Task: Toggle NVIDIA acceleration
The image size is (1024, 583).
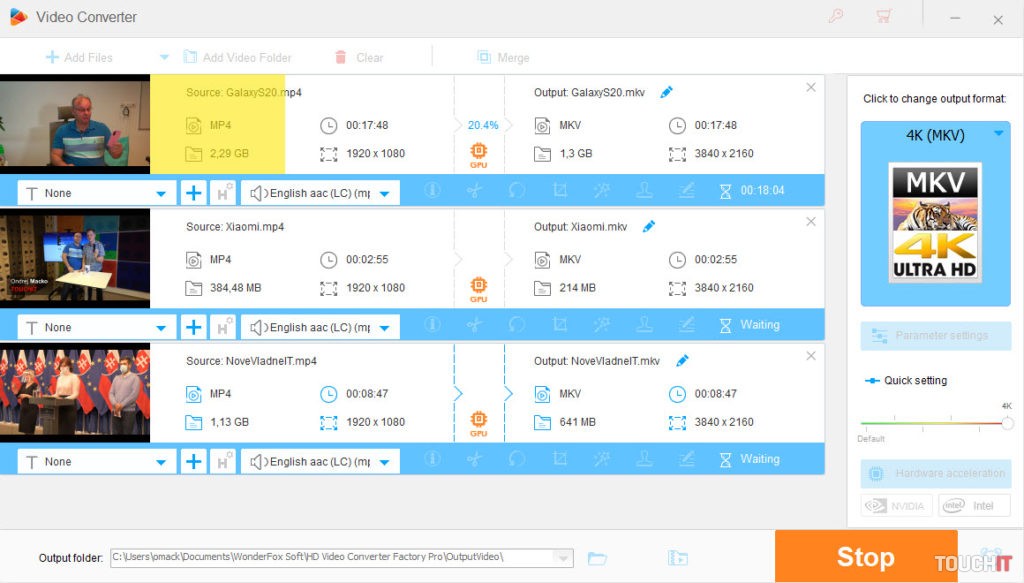Action: (x=897, y=506)
